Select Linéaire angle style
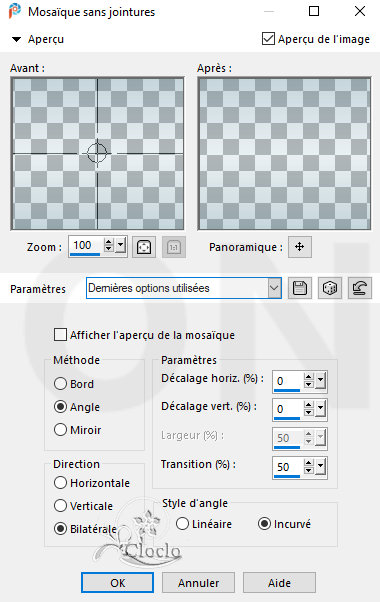Viewport: 380px width, 602px height. pos(182,524)
